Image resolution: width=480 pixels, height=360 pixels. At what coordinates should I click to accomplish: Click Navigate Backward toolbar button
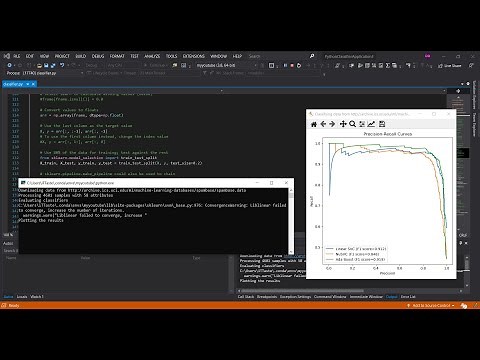[9, 65]
